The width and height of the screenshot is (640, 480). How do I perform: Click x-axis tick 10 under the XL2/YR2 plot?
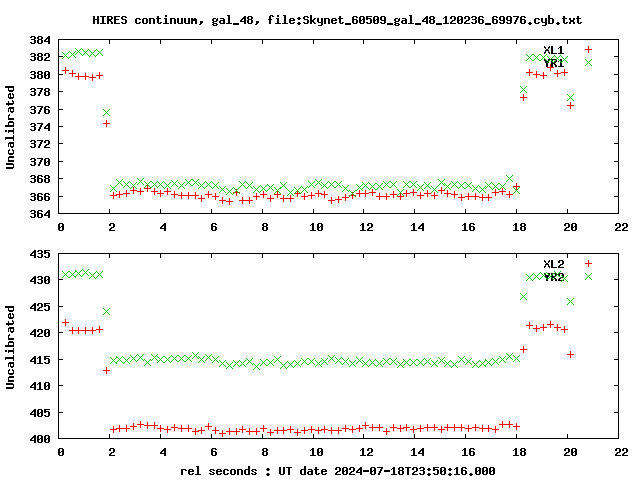pyautogui.click(x=316, y=452)
